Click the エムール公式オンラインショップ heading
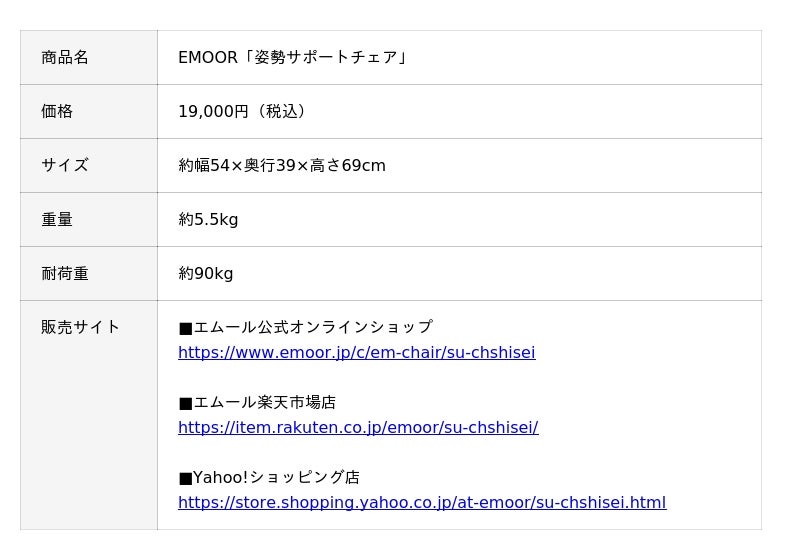Image resolution: width=800 pixels, height=560 pixels. (313, 327)
